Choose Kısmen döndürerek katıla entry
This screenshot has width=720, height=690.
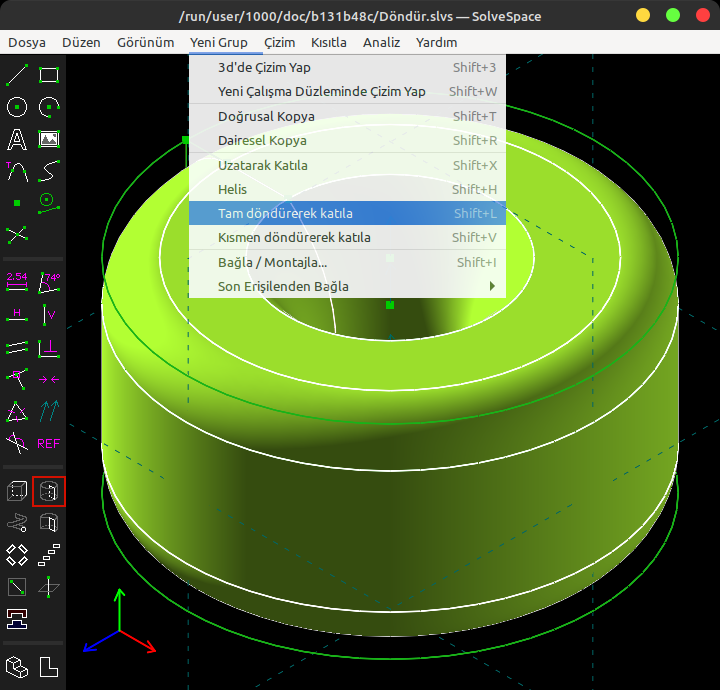tap(347, 237)
